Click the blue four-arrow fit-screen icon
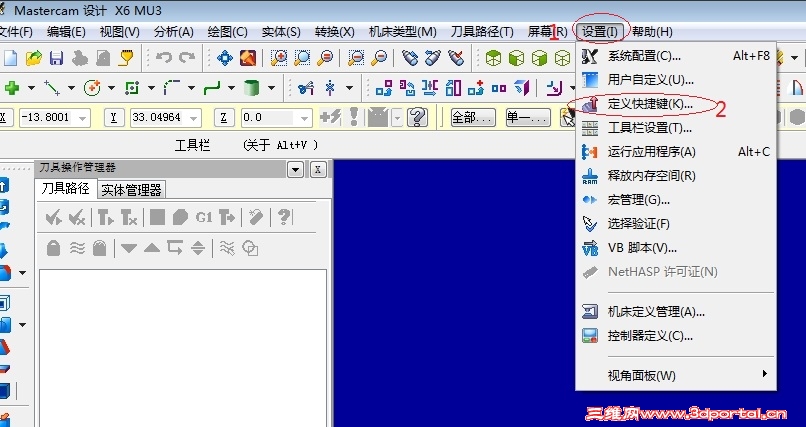806x427 pixels. click(x=225, y=58)
